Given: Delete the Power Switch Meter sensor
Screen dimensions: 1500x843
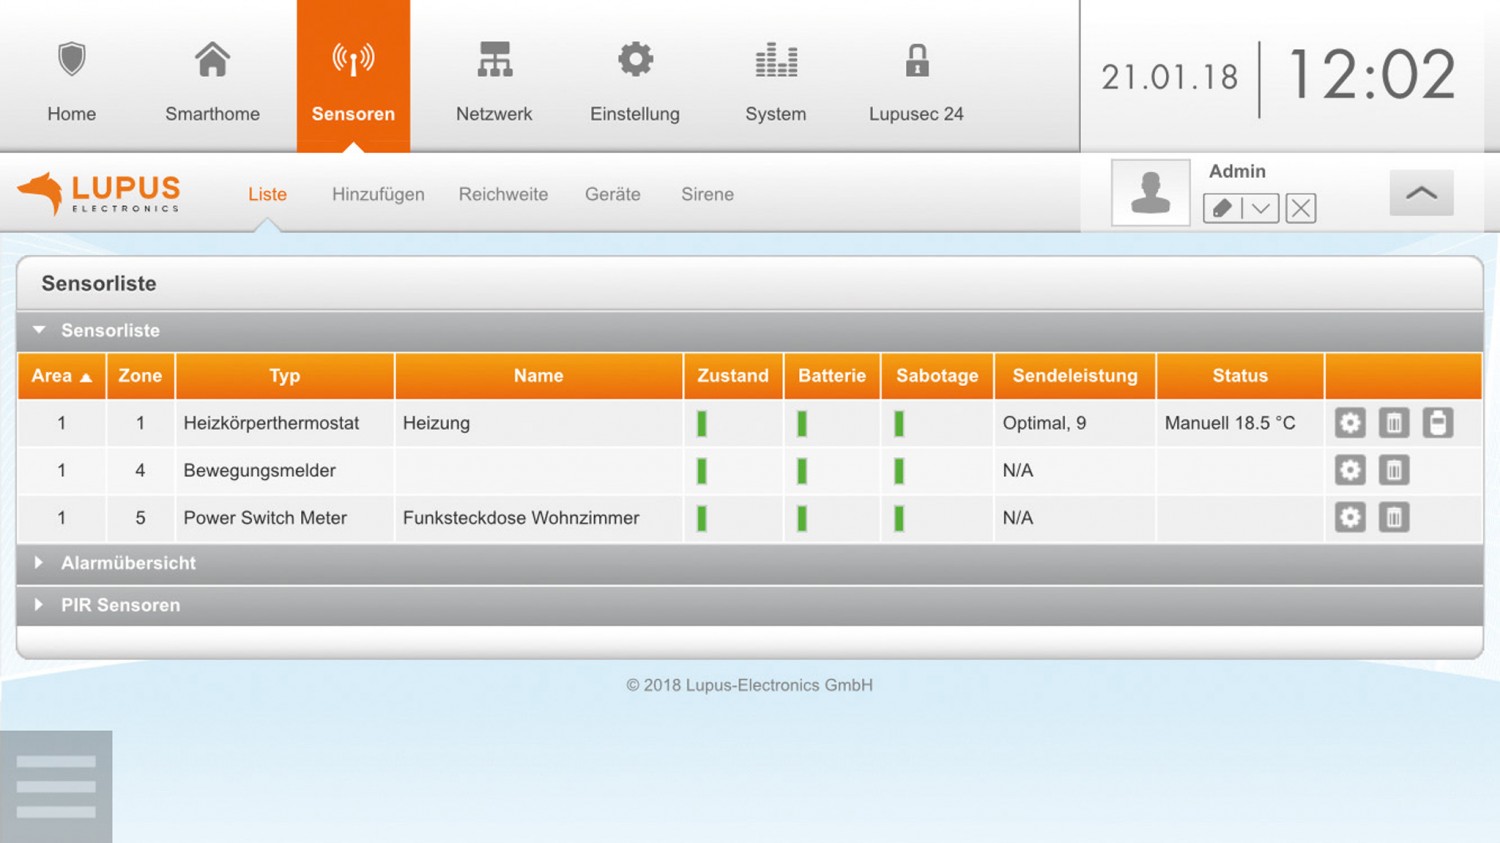Looking at the screenshot, I should [1394, 517].
